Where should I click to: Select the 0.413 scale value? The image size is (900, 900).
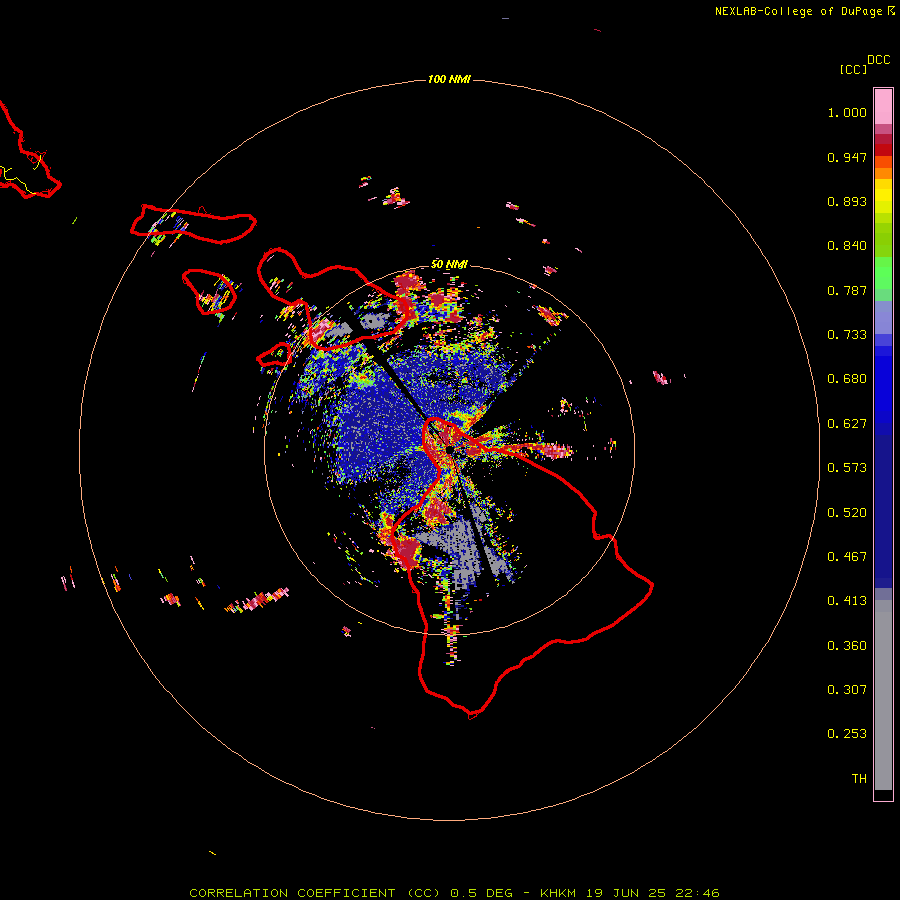point(847,601)
